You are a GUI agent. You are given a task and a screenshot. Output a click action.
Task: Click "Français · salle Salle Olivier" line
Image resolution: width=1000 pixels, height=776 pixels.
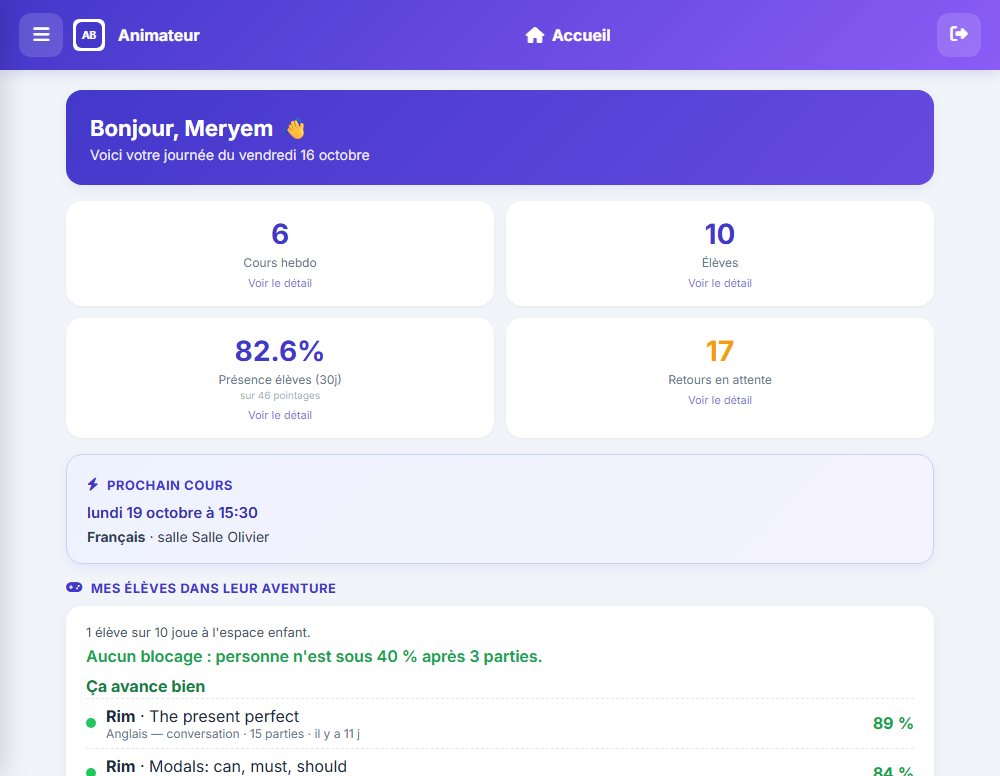(x=178, y=537)
